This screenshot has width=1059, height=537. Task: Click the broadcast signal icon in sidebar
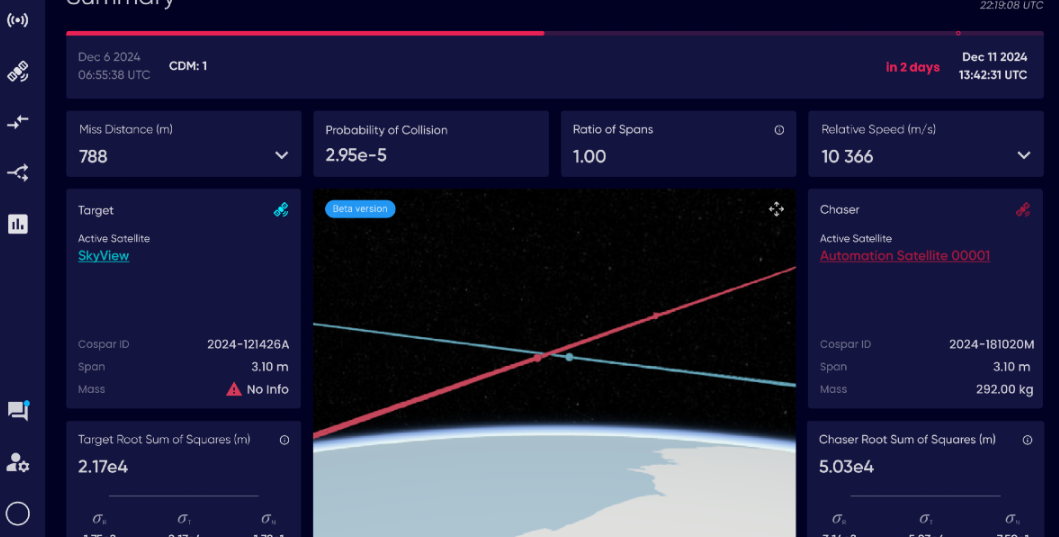click(18, 20)
